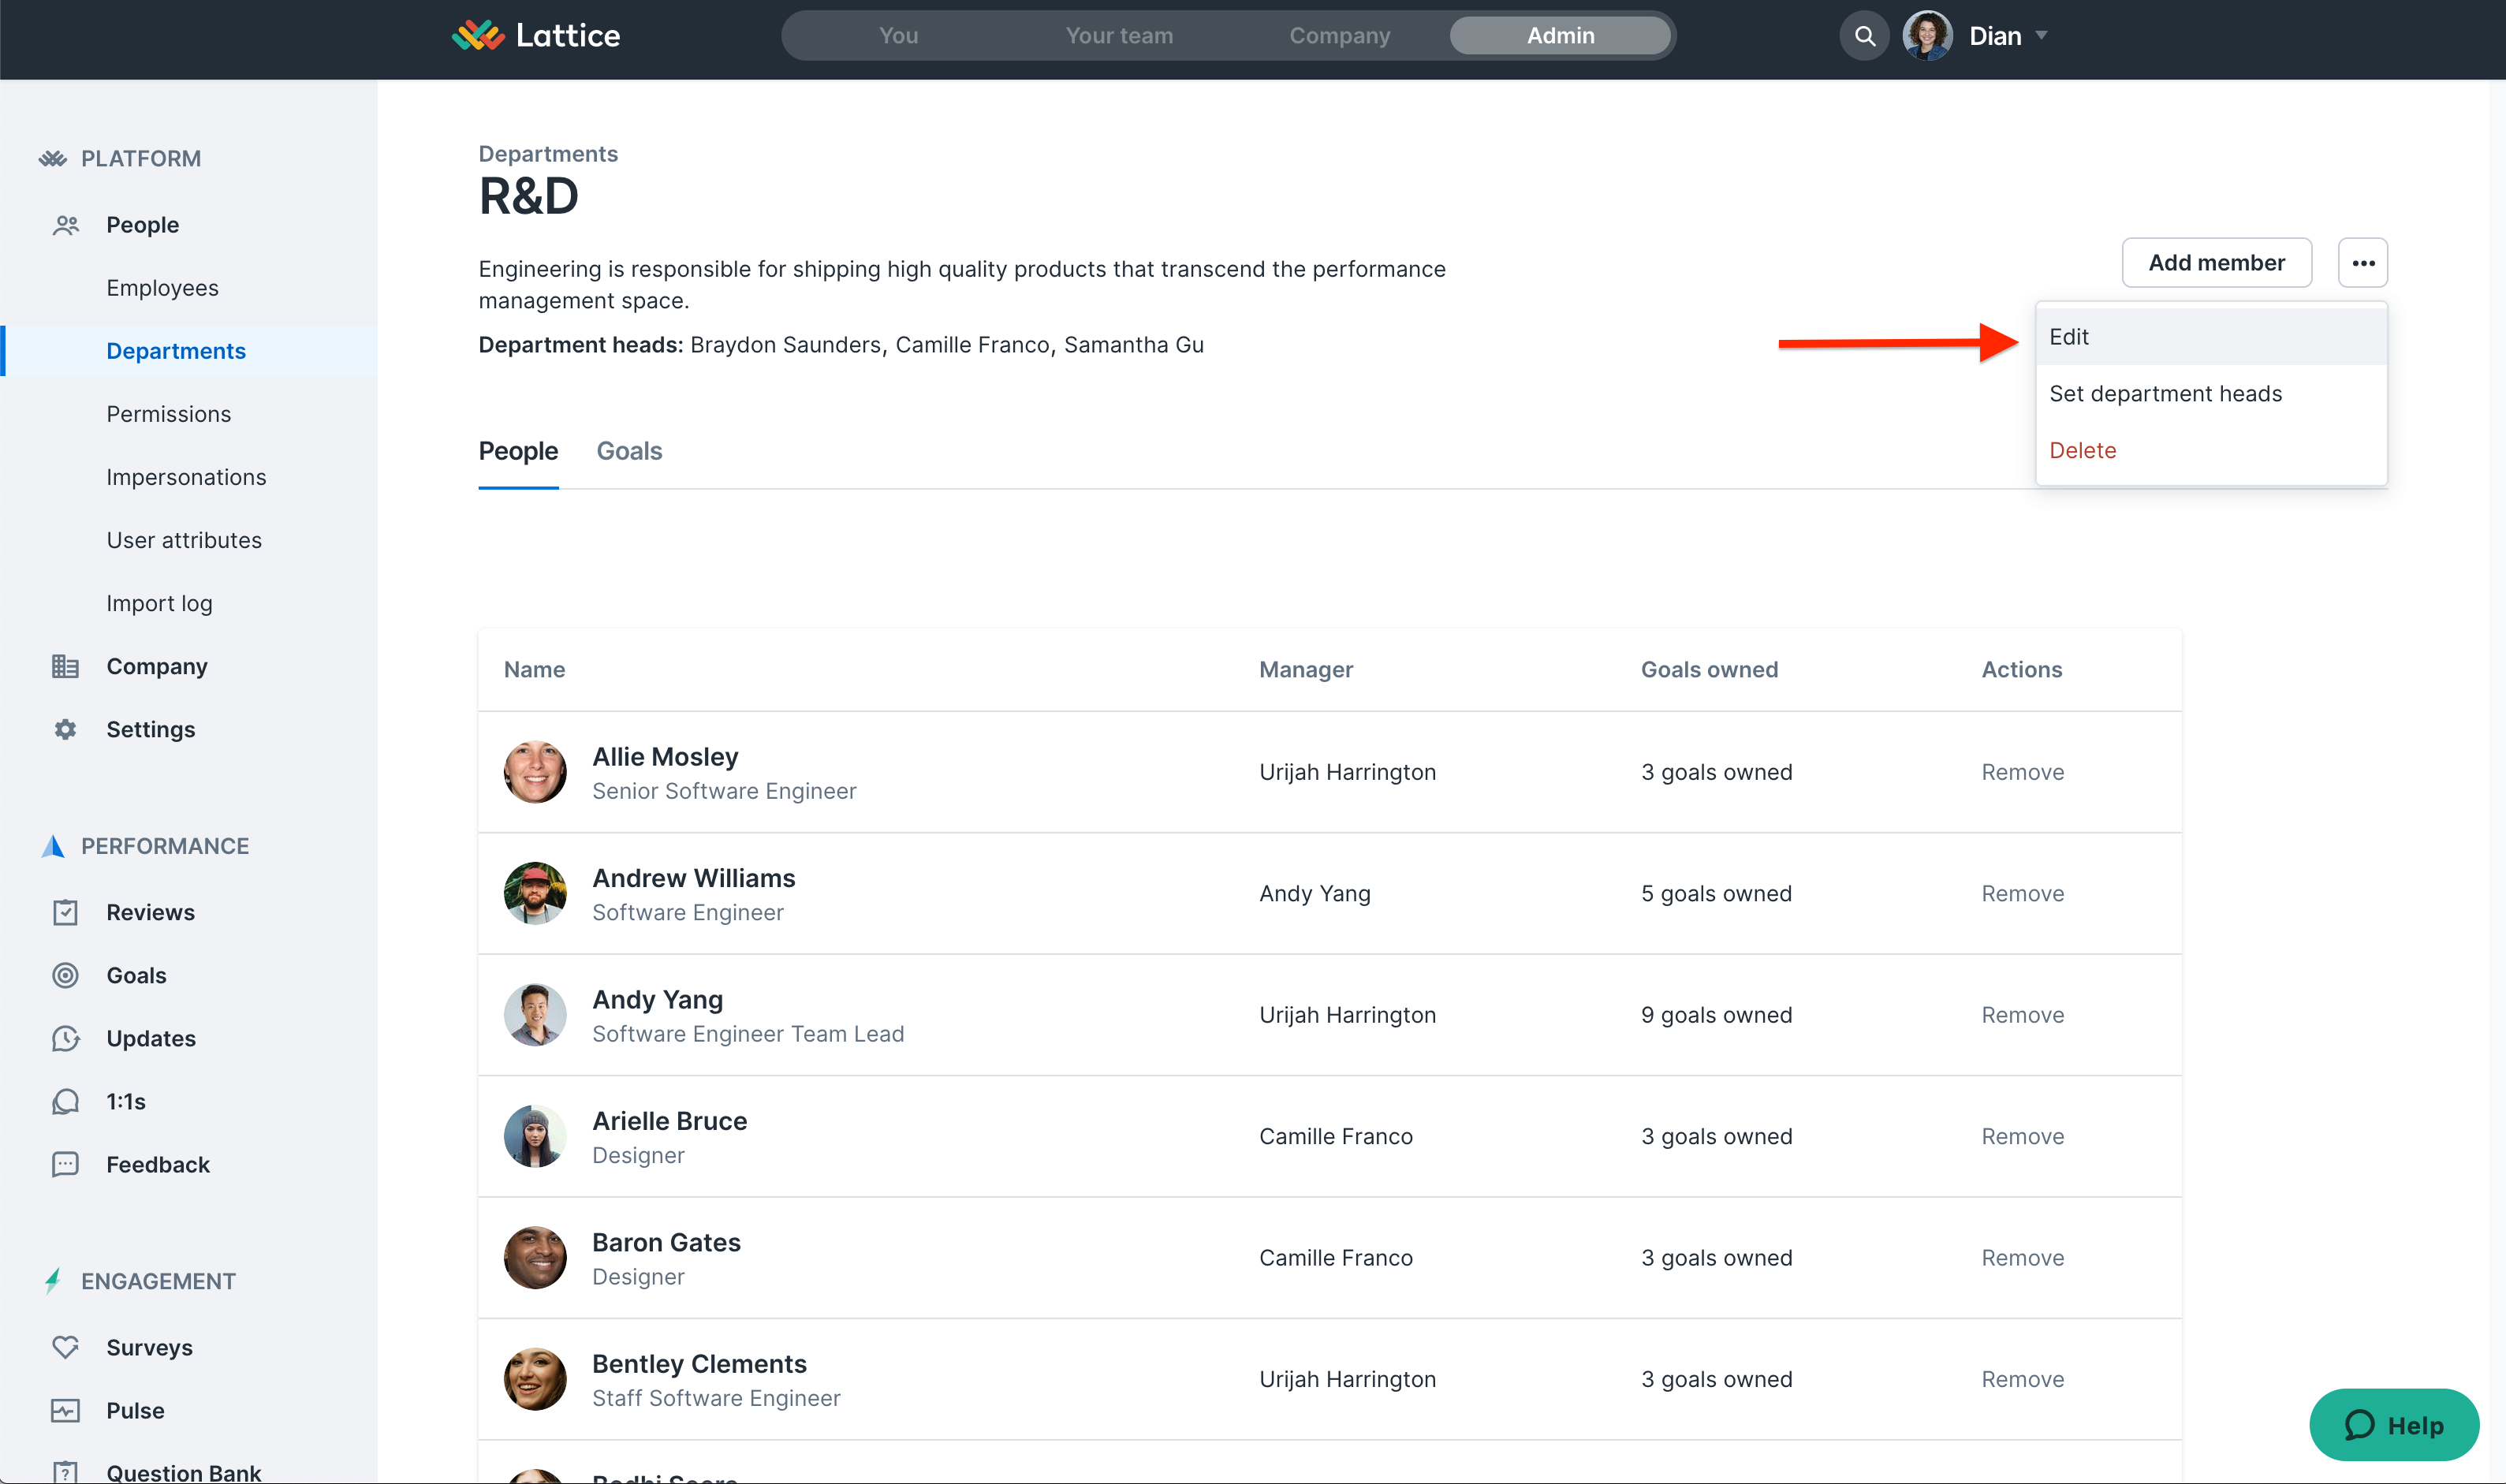This screenshot has width=2506, height=1484.
Task: Open the three-dots department options menu
Action: click(x=2363, y=263)
